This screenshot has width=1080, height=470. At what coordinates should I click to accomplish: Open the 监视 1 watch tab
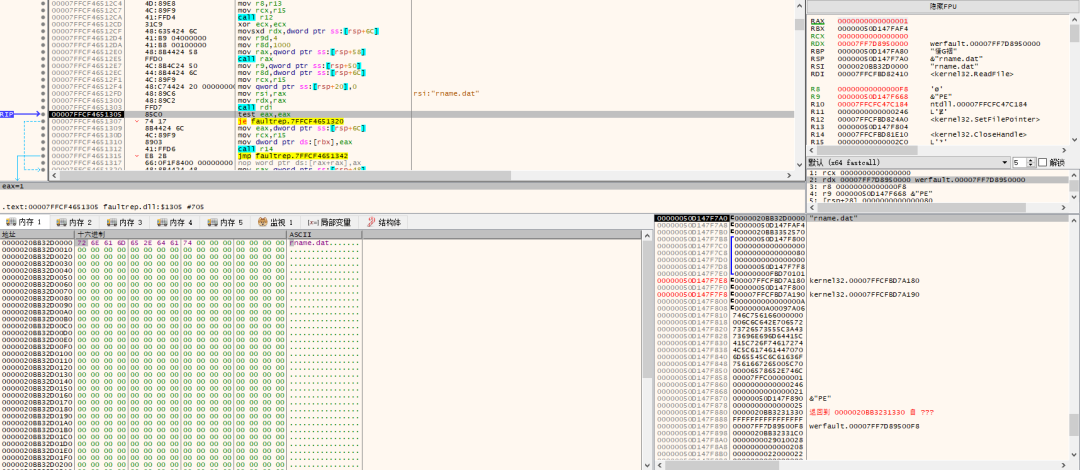coord(276,223)
